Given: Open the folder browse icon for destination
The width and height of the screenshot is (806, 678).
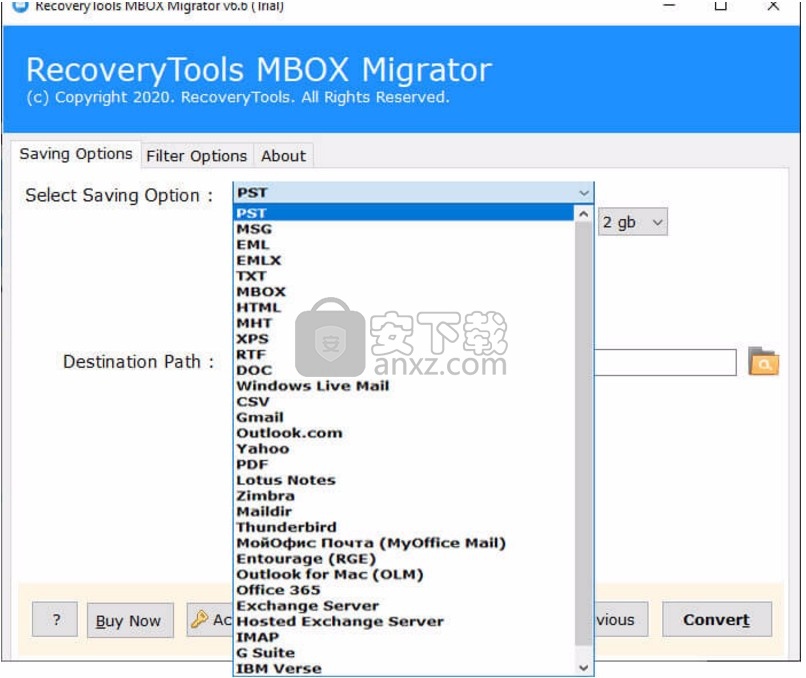Looking at the screenshot, I should (763, 362).
